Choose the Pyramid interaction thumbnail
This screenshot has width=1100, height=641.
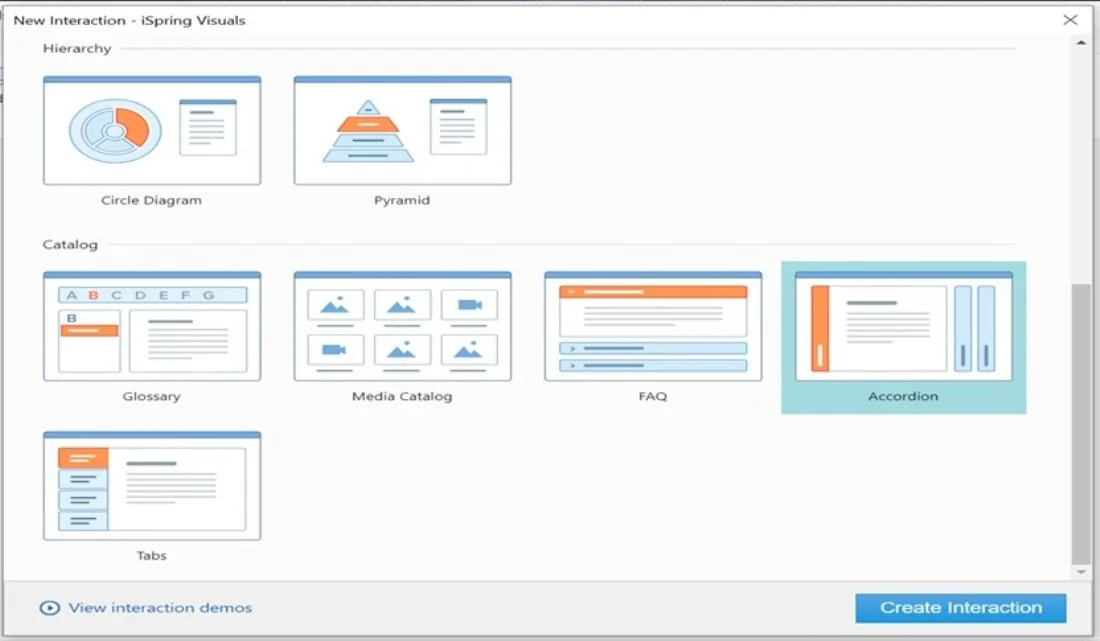coord(402,130)
